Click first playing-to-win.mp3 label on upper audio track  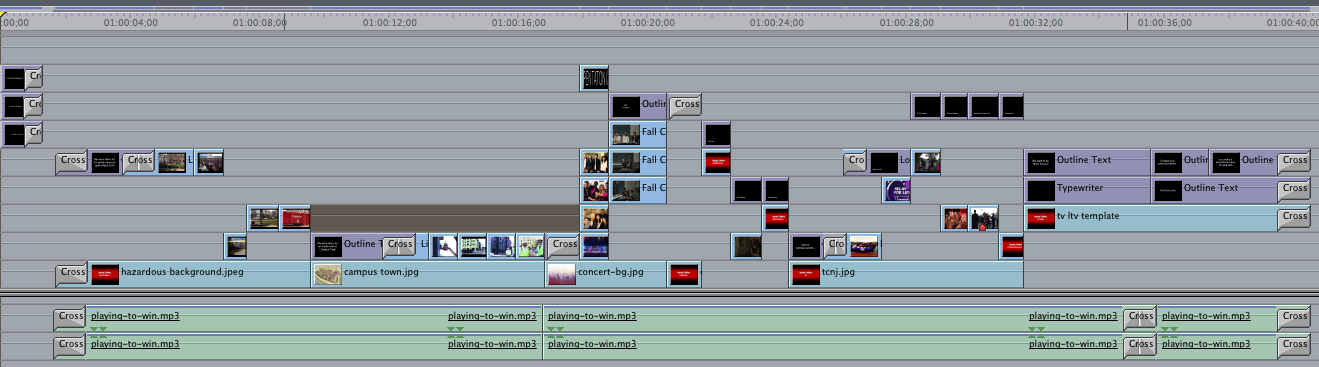pos(135,316)
